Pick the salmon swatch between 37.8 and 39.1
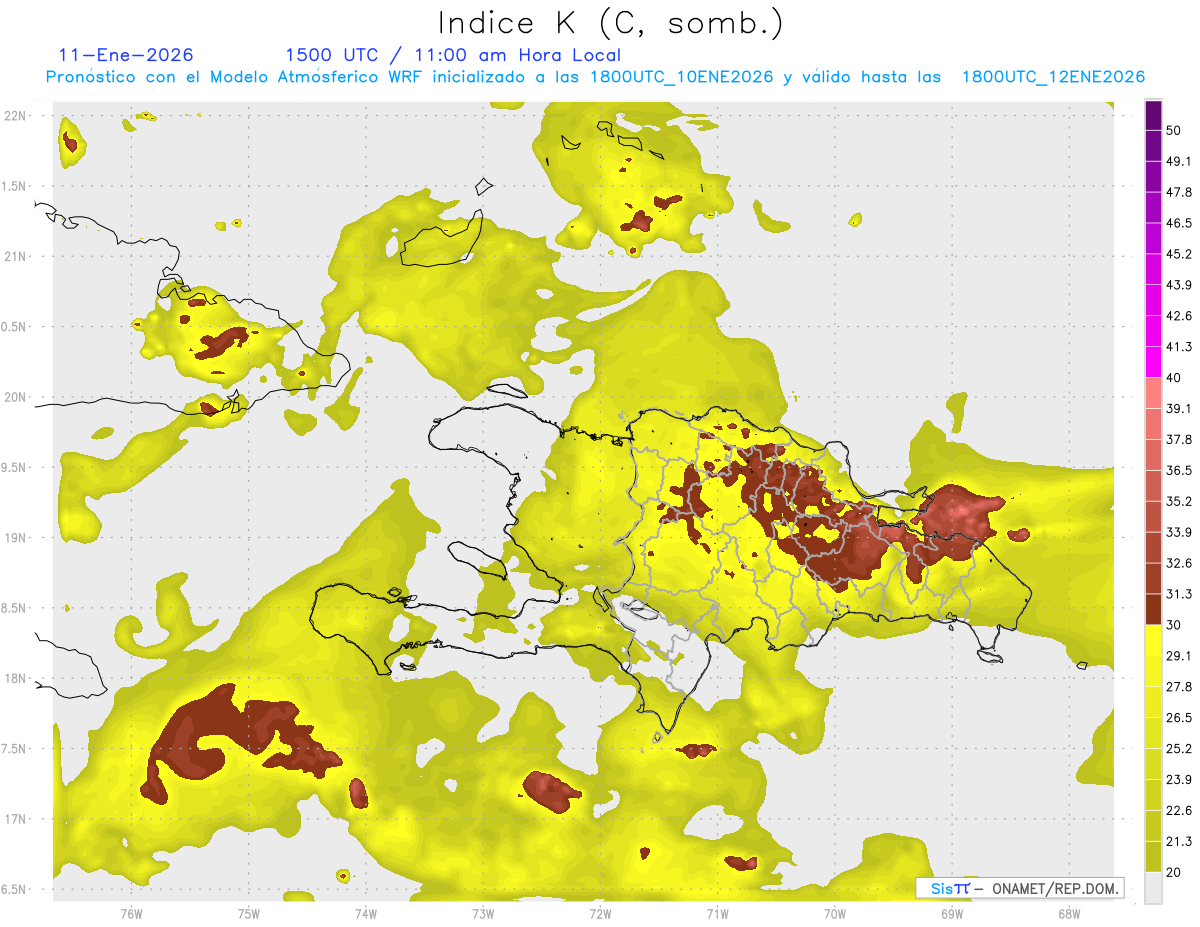The width and height of the screenshot is (1200, 927). (x=1153, y=423)
